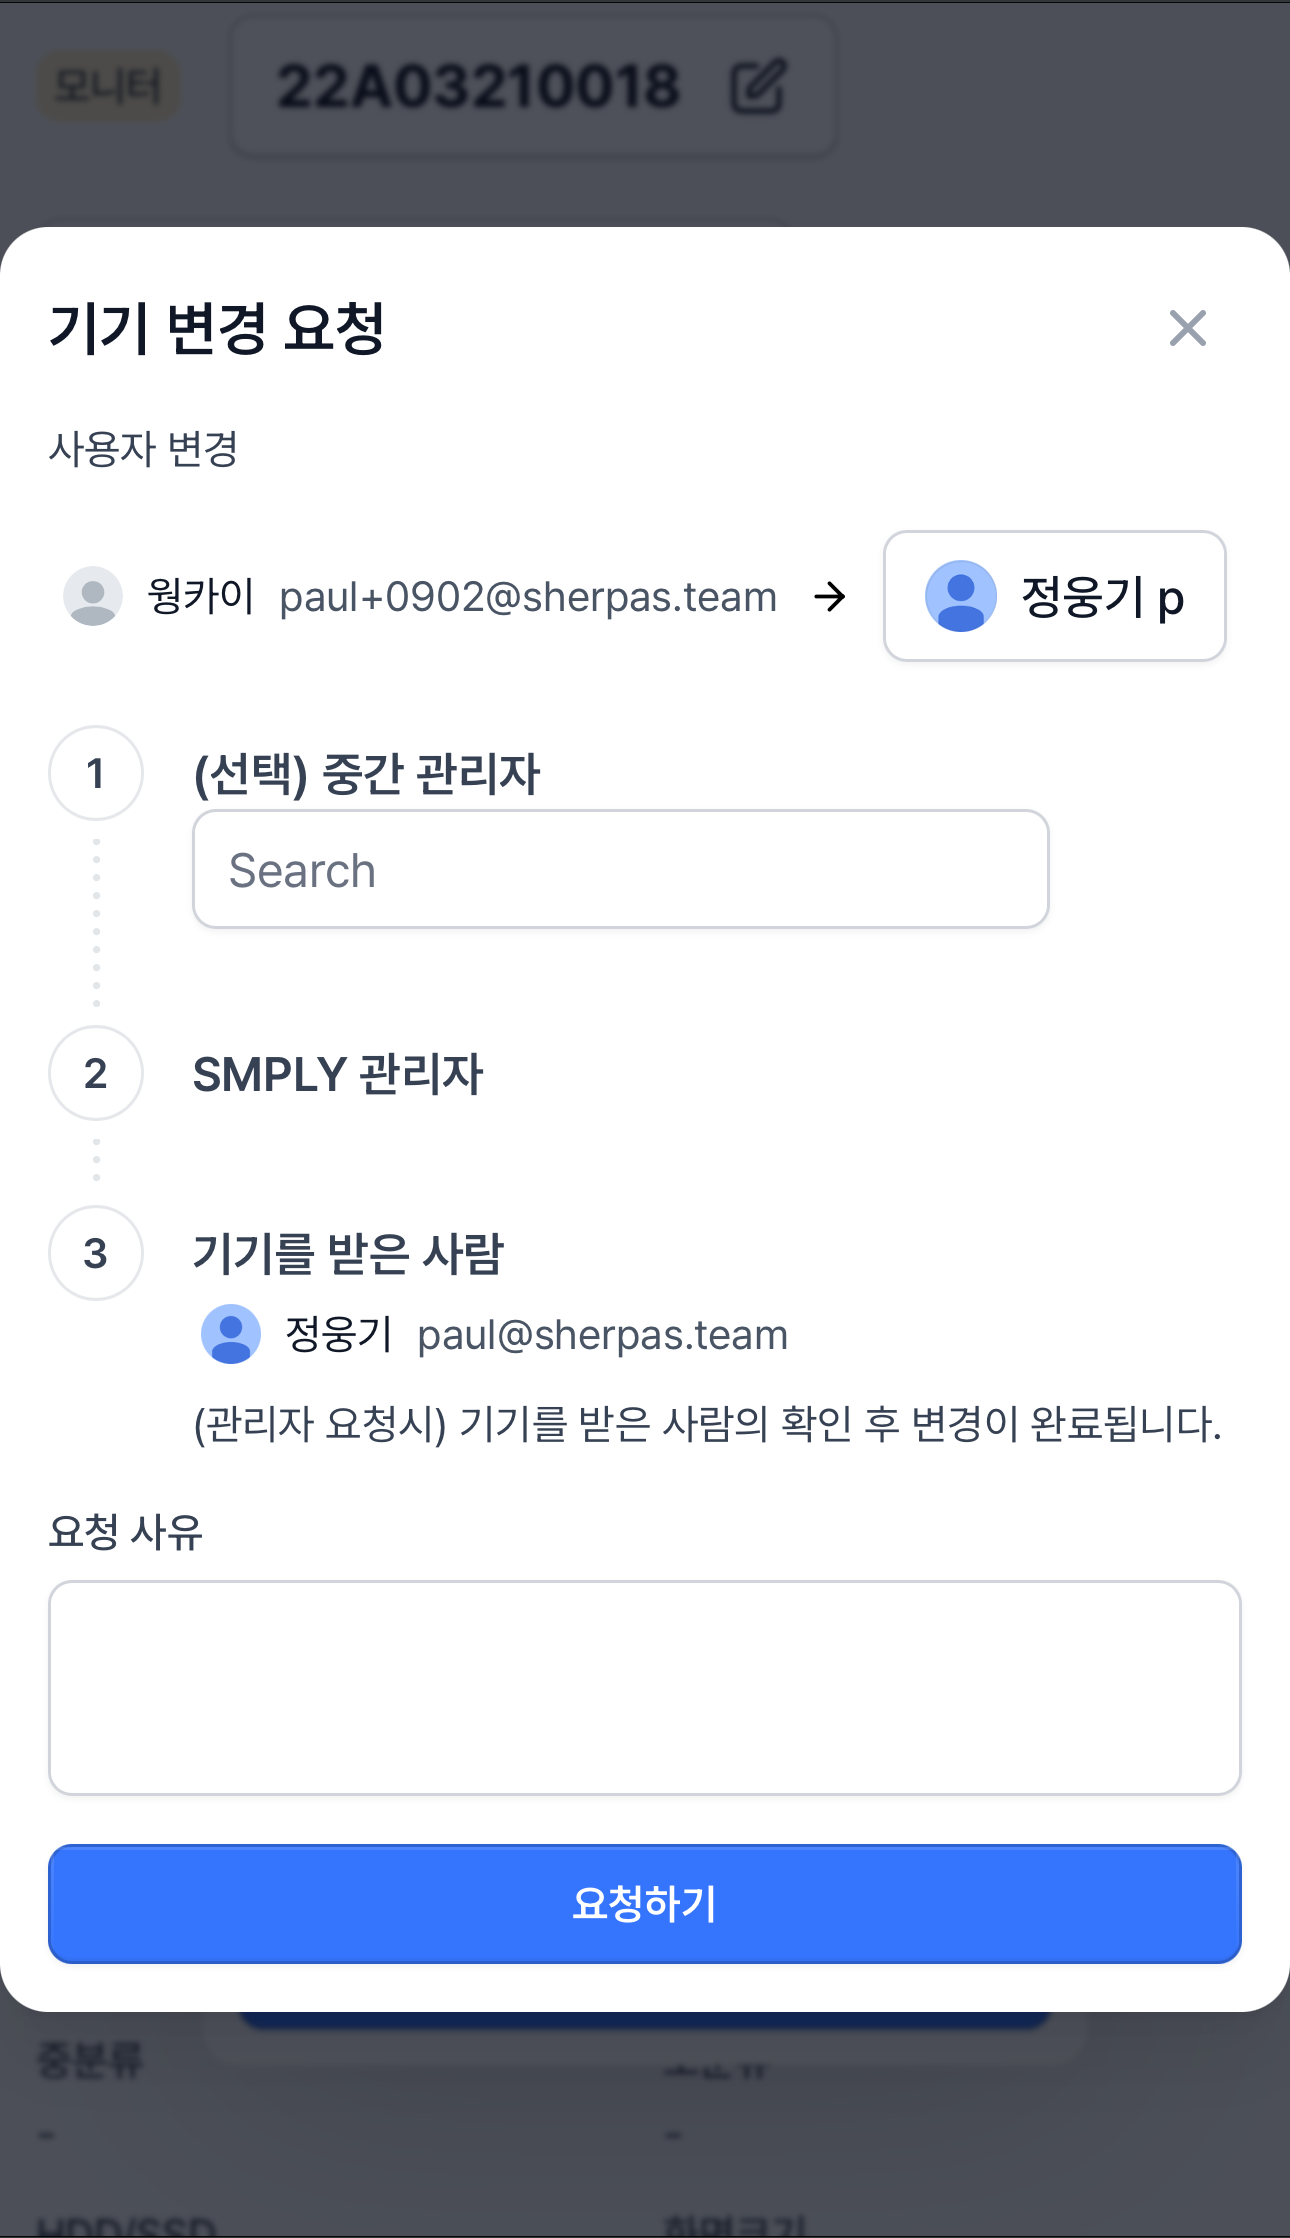The image size is (1290, 2238).
Task: Click the 22A03210018 serial number field
Action: tap(534, 86)
